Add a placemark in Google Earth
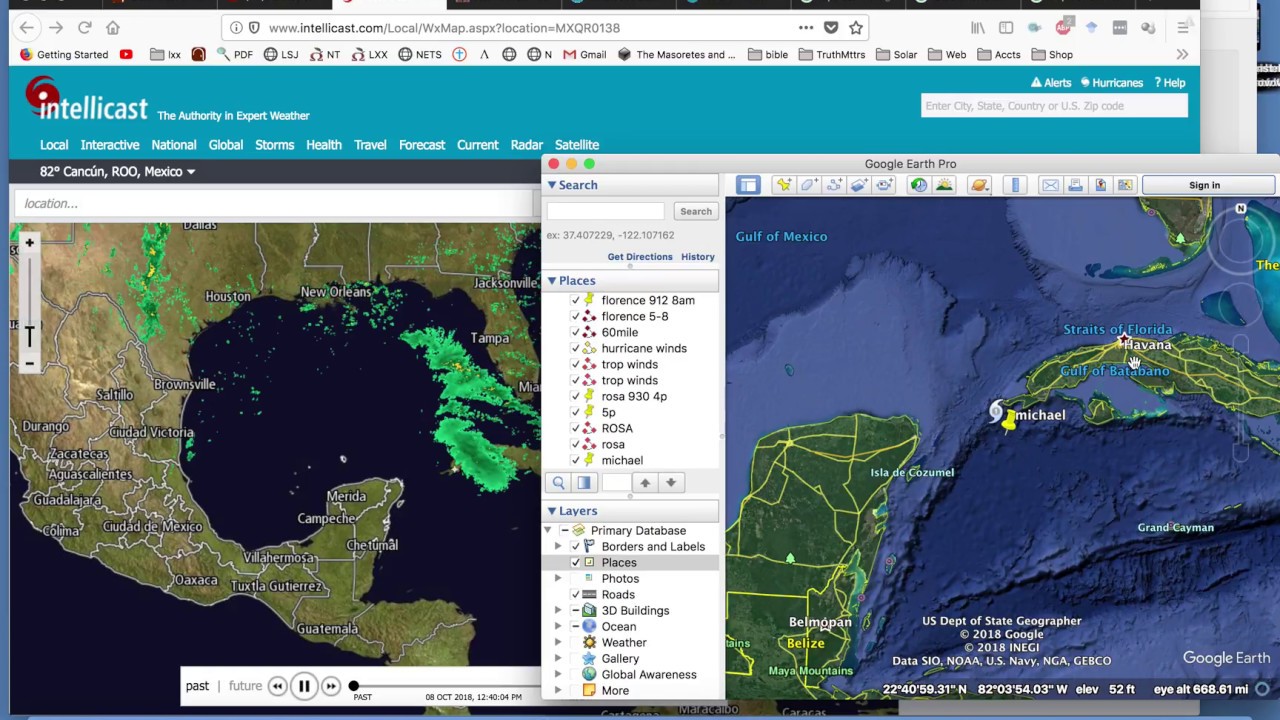Viewport: 1280px width, 720px height. coord(783,185)
